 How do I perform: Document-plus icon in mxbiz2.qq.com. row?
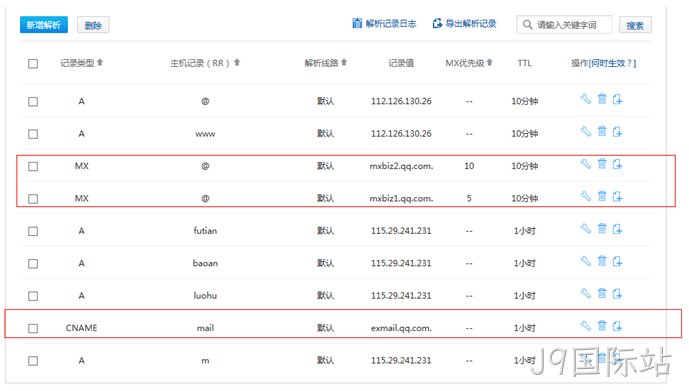click(617, 164)
